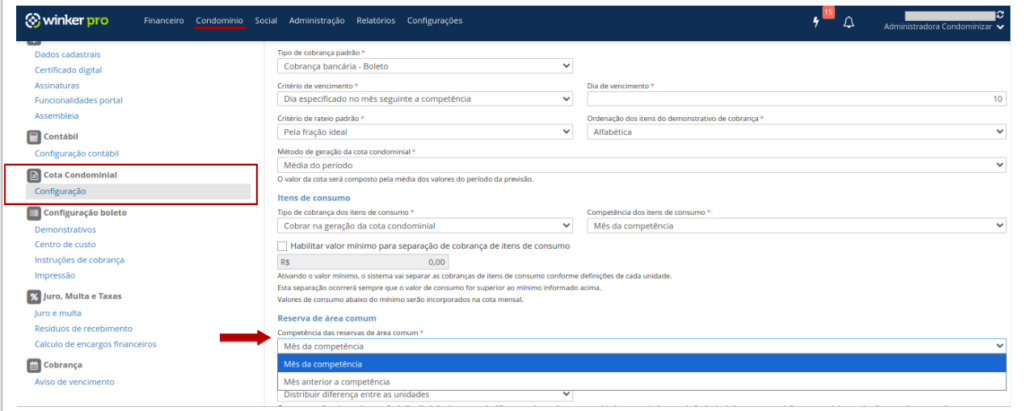Viewport: 1024px width, 411px height.
Task: Click the refresh icon next to account name
Action: point(1000,14)
